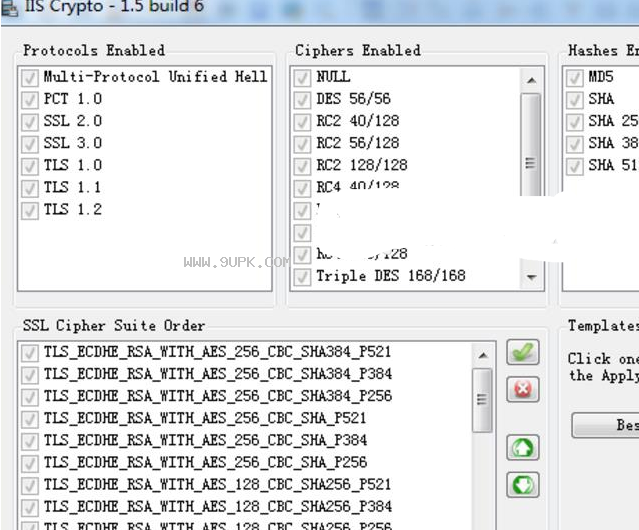The width and height of the screenshot is (639, 530).
Task: Uncheck the MD5 hash checkbox
Action: pos(574,77)
